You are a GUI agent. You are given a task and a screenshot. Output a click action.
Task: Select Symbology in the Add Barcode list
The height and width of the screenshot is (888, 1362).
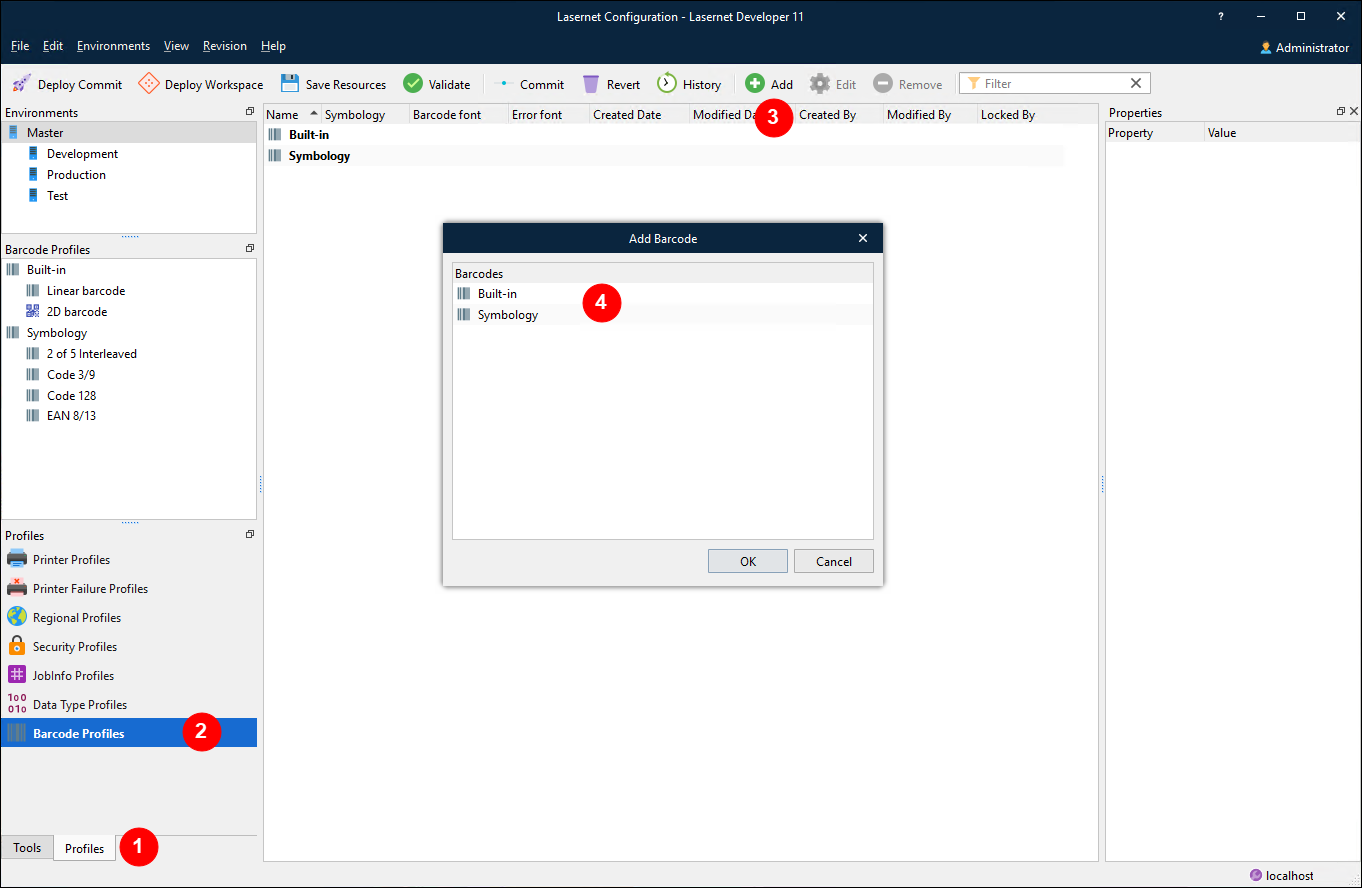point(663,314)
